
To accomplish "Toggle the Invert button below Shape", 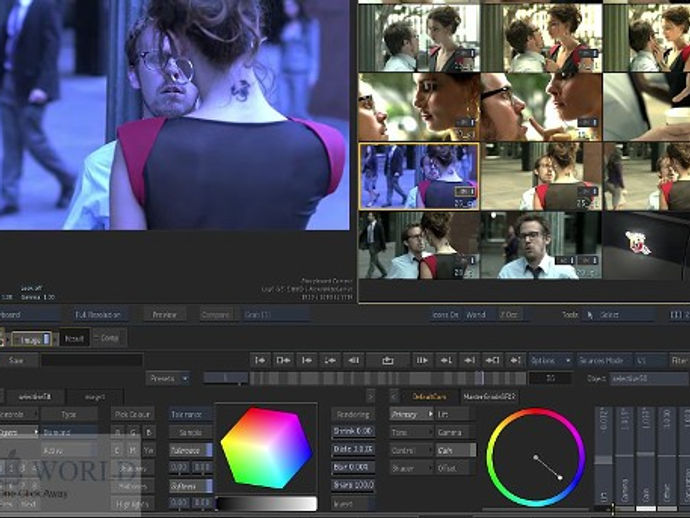I will click(x=353, y=504).
